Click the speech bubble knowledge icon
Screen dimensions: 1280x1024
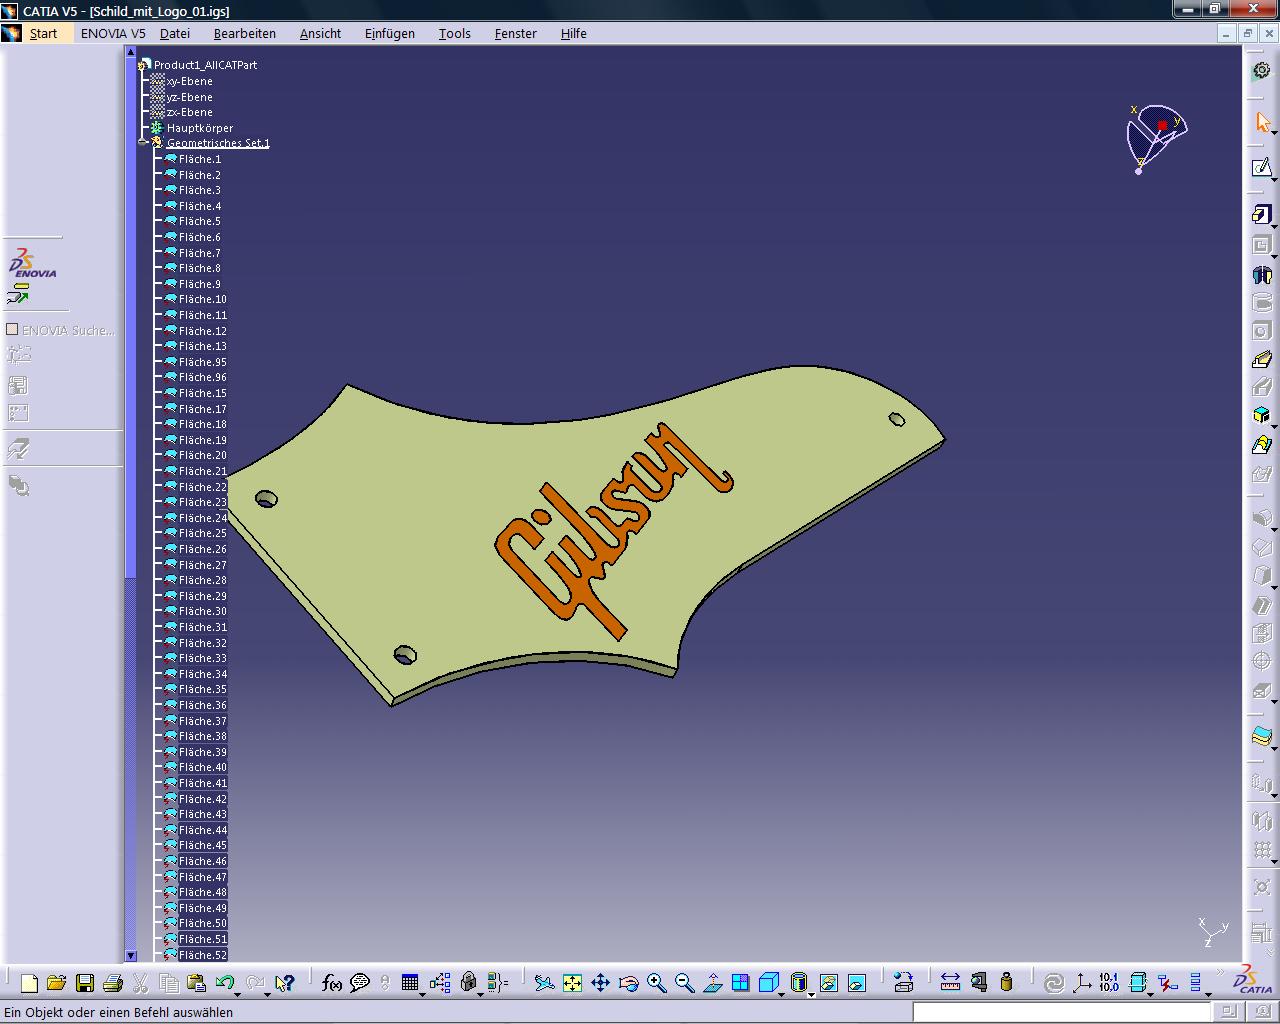click(360, 983)
